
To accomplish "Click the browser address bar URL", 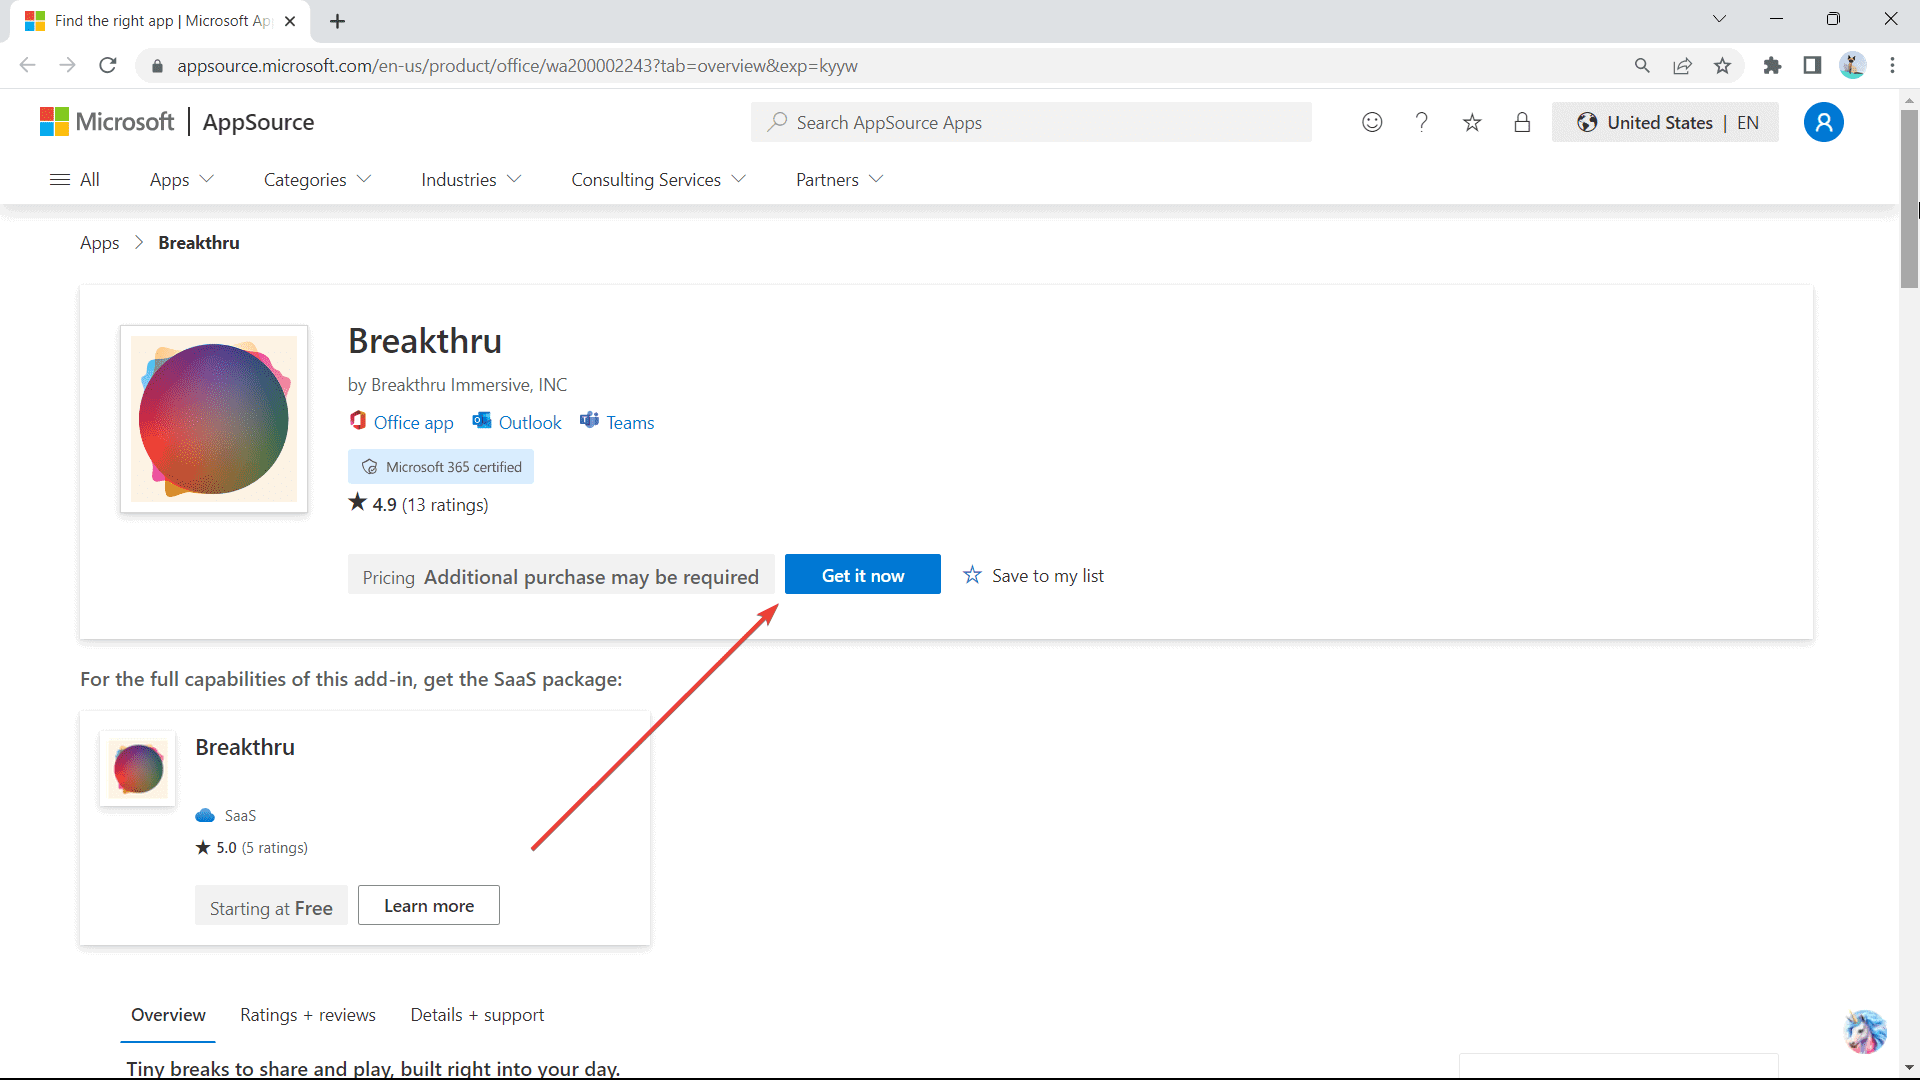I will tap(517, 66).
